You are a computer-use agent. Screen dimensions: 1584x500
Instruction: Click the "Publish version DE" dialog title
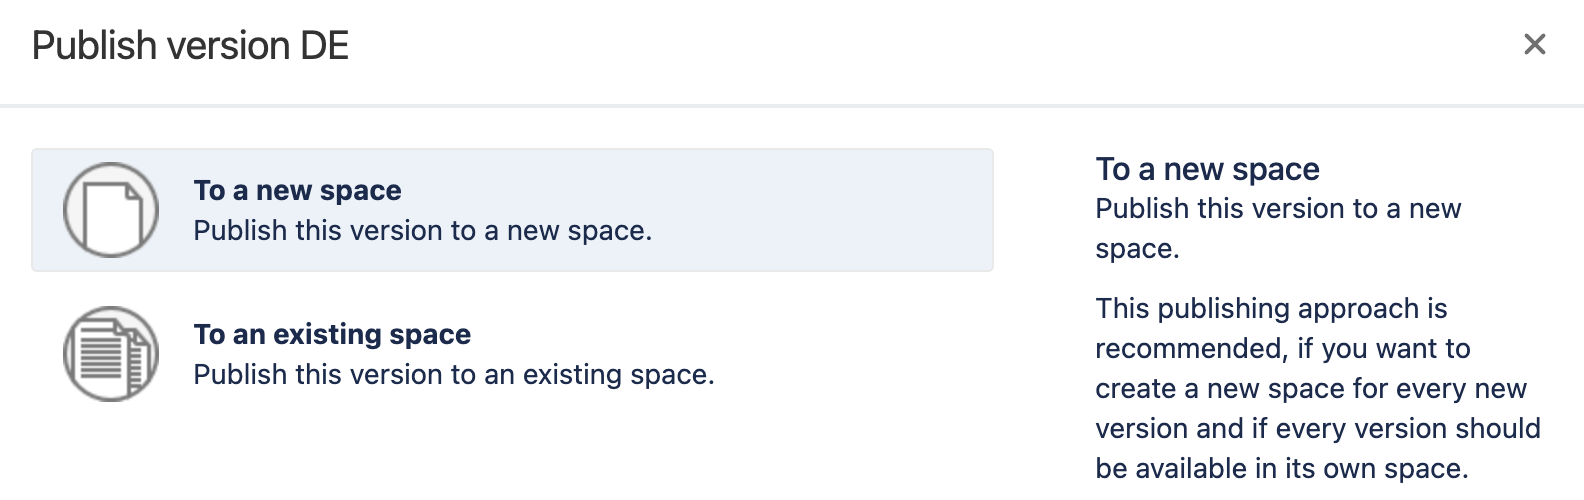[x=190, y=46]
